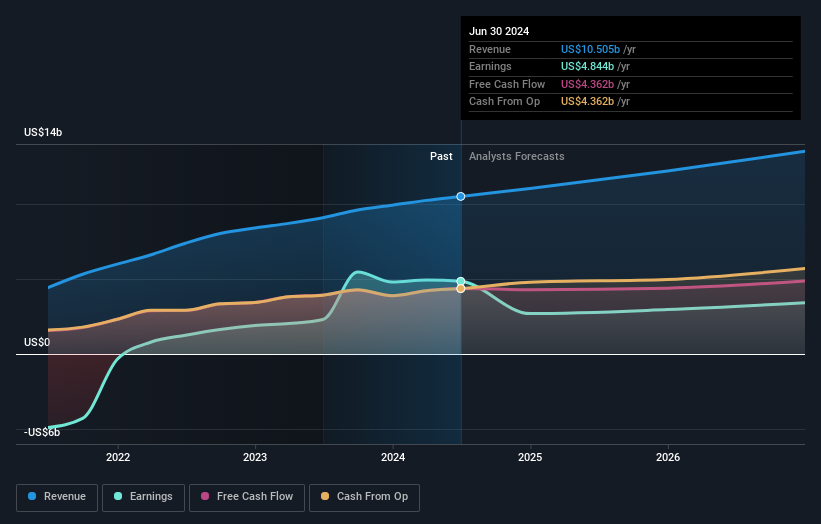Click the 2026 x-axis label
This screenshot has height=524, width=821.
668,457
